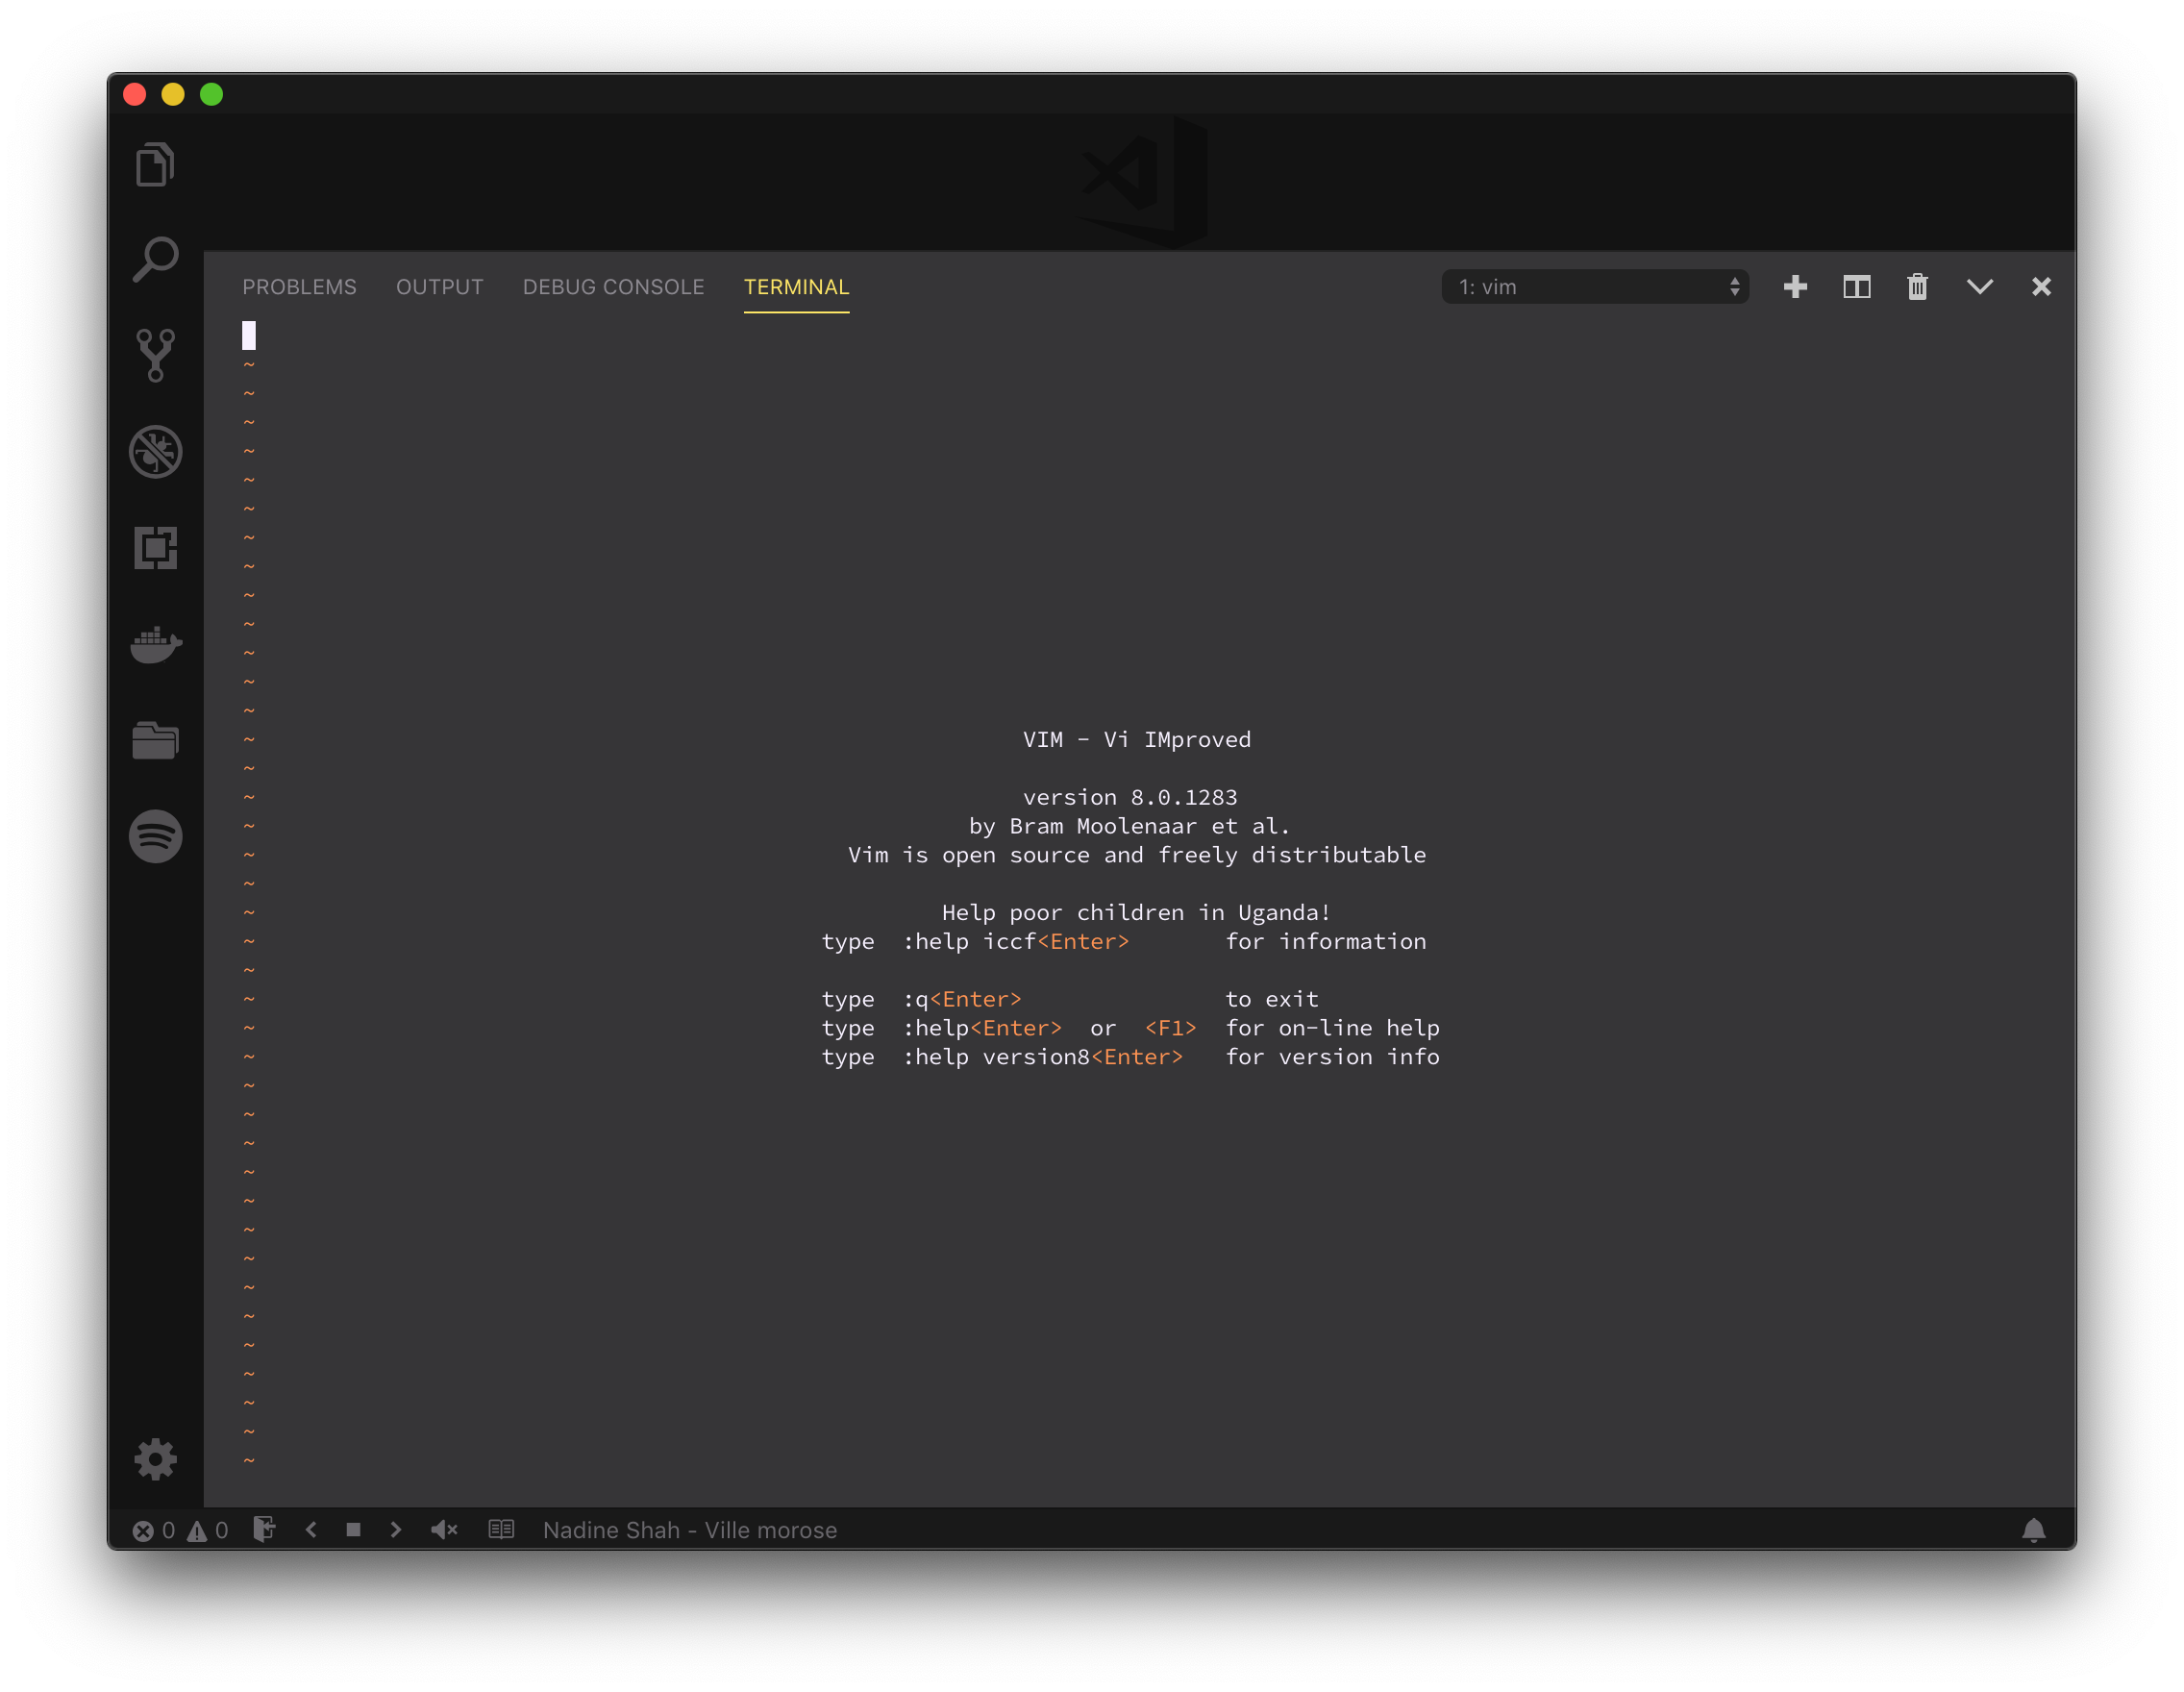Switch to the OUTPUT tab

point(439,287)
